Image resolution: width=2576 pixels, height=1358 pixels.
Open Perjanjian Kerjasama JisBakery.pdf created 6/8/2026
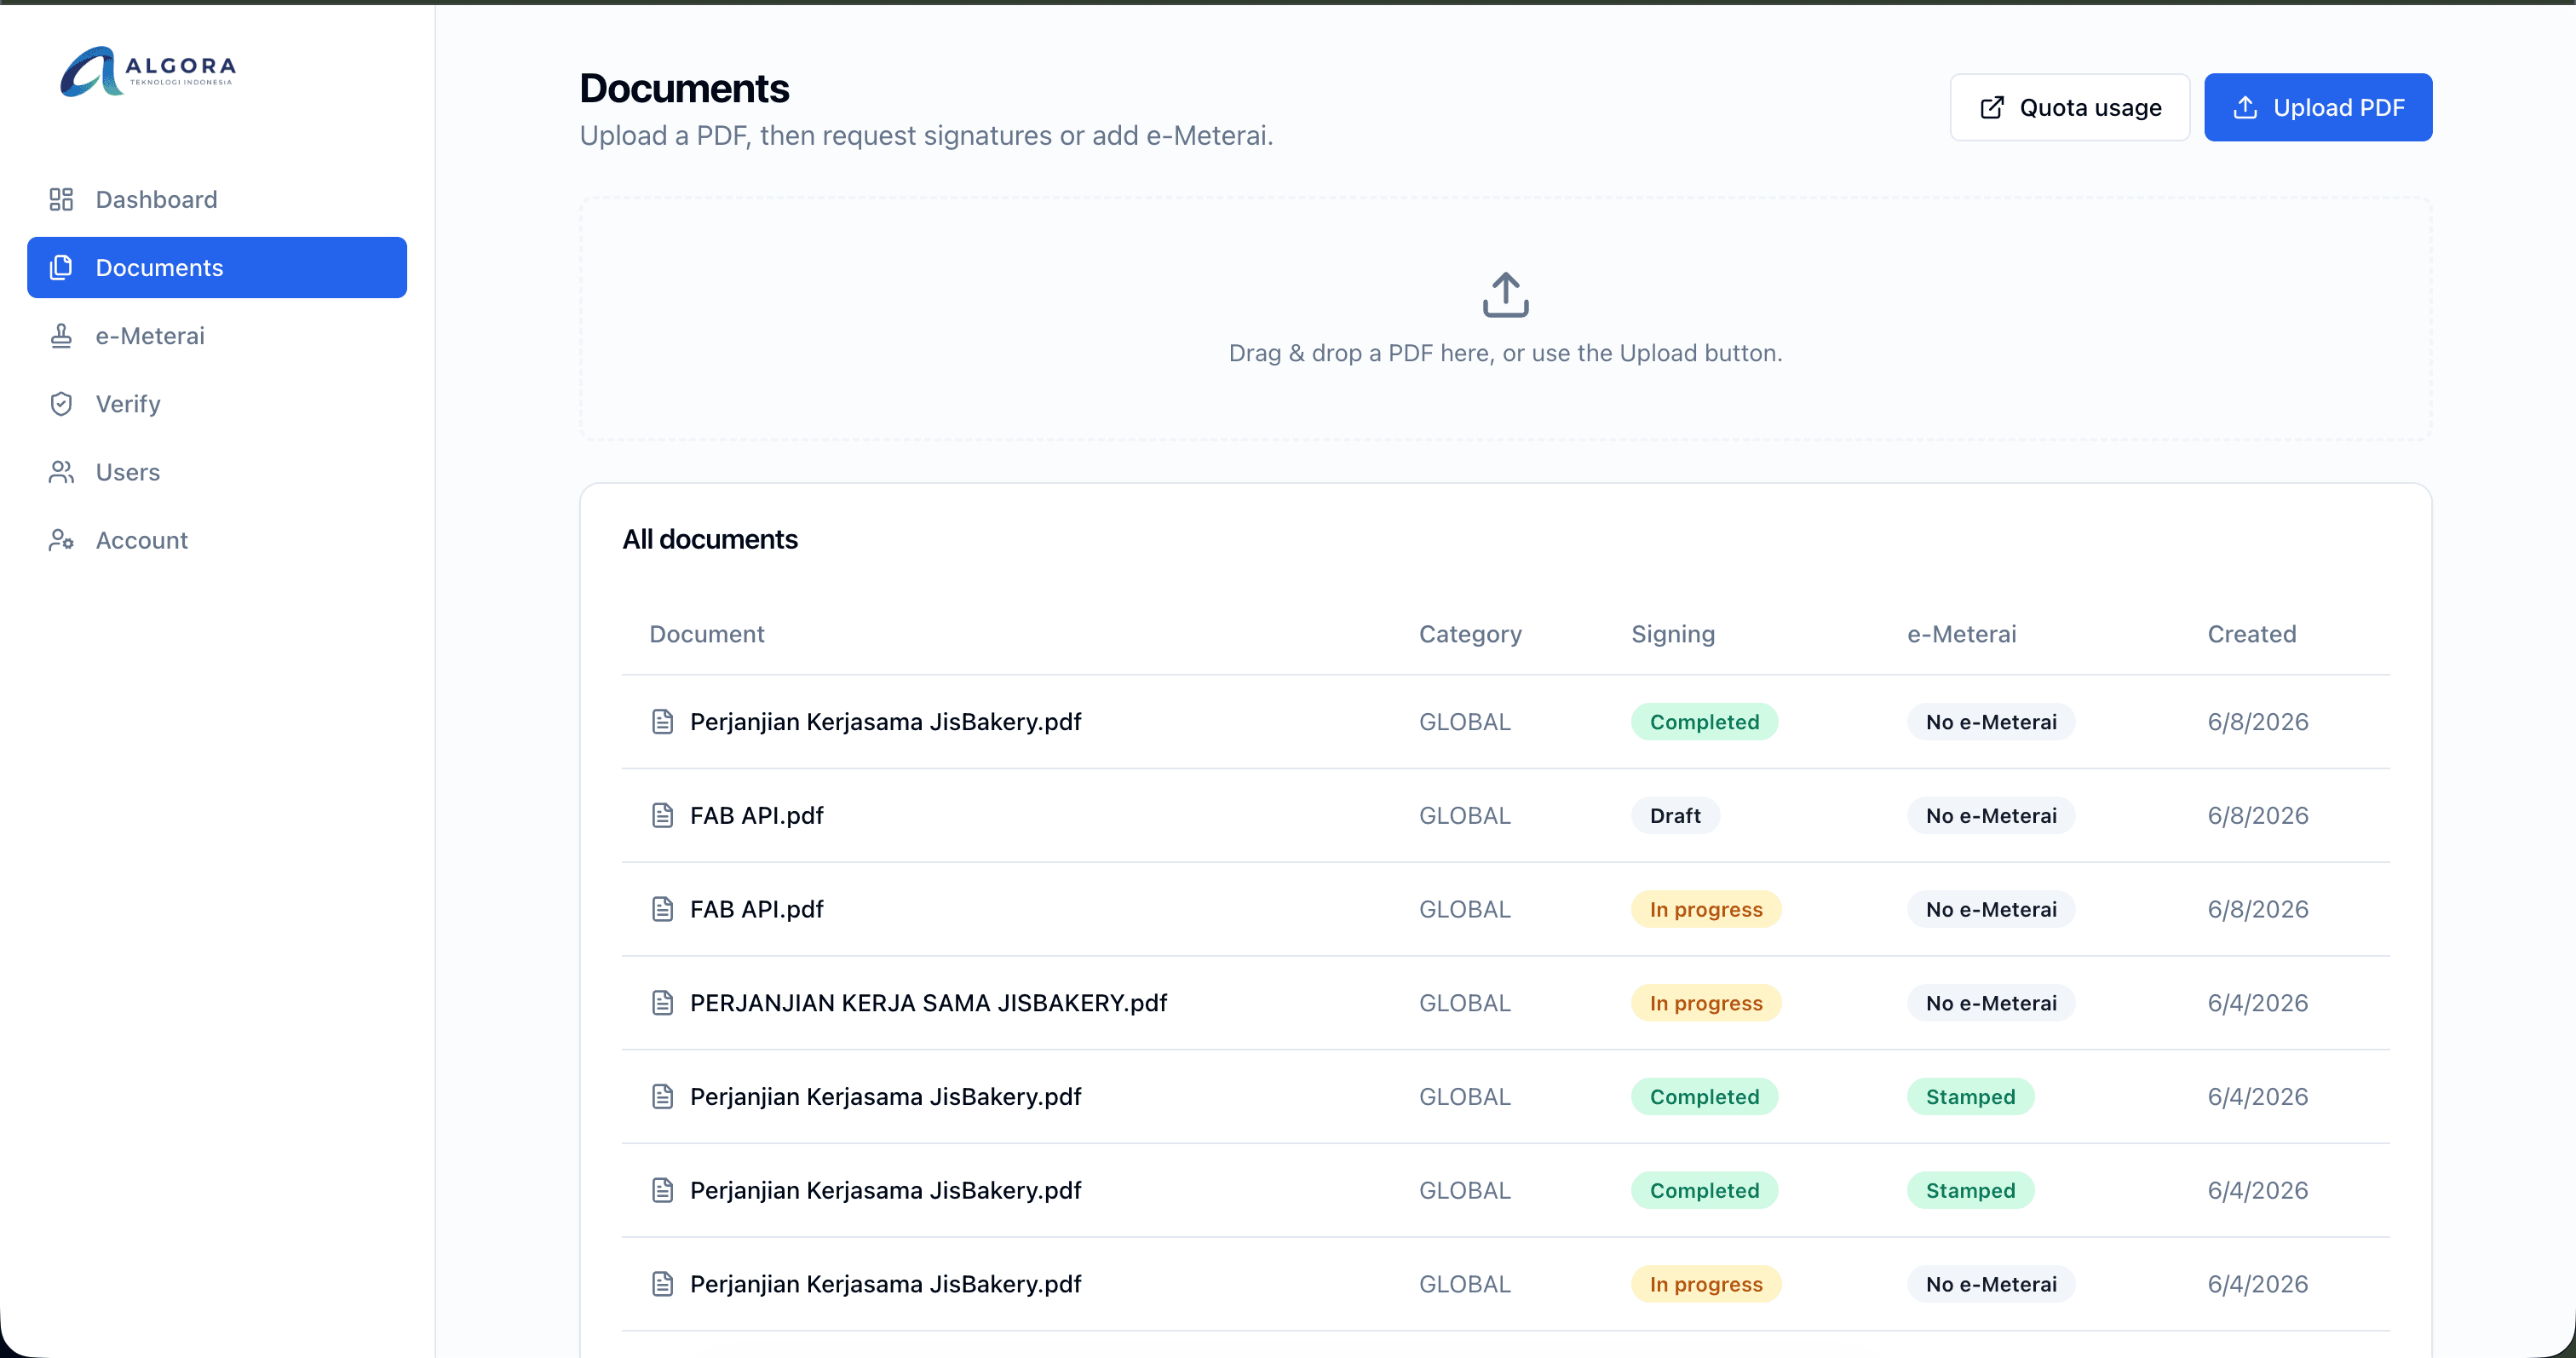(x=885, y=721)
